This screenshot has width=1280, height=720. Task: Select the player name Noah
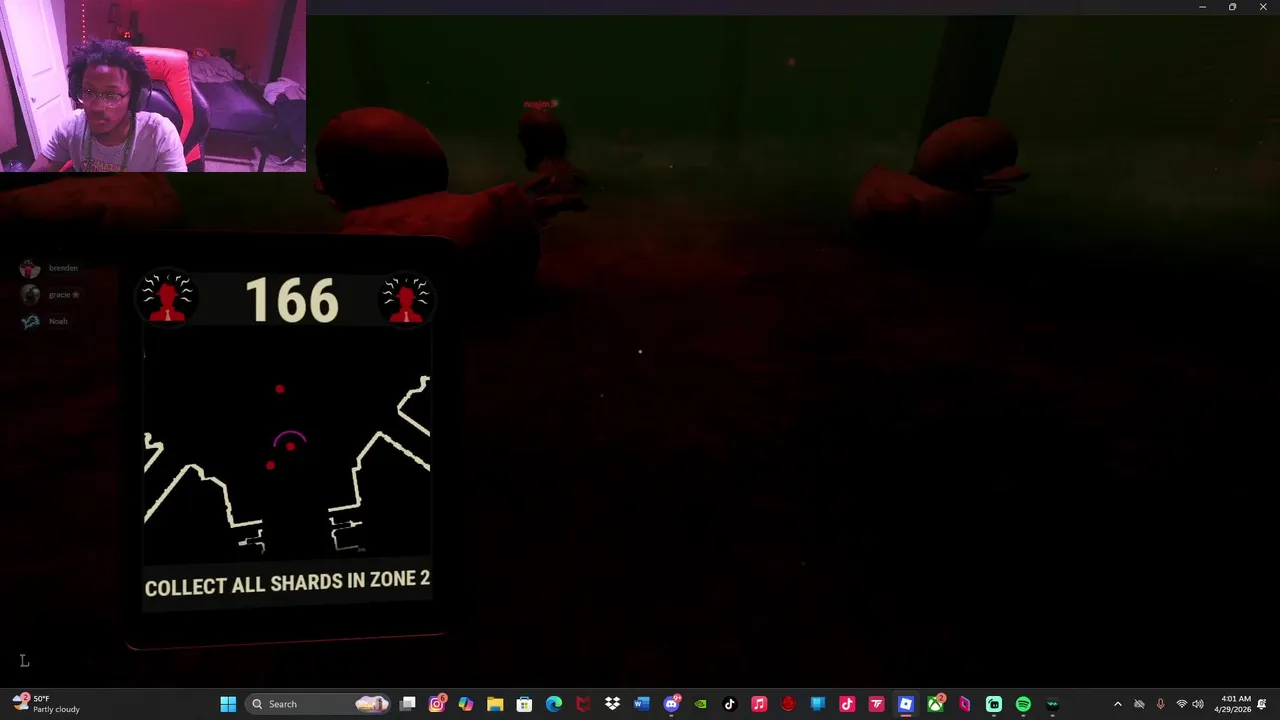58,321
